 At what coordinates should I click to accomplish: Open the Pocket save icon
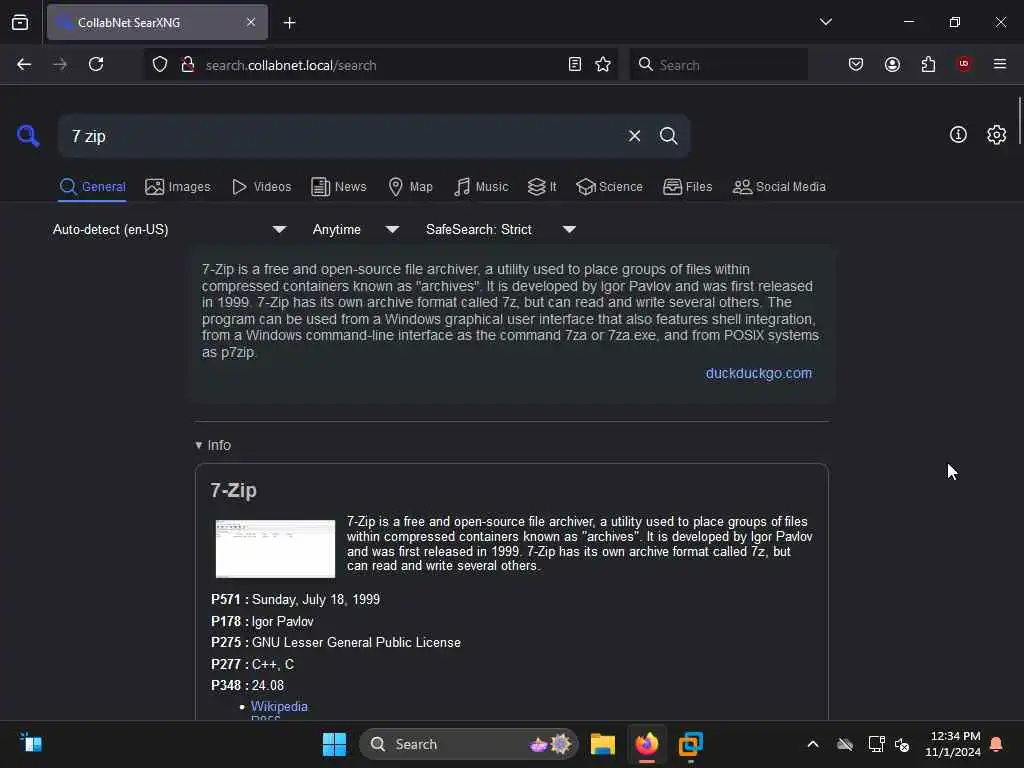[x=856, y=65]
